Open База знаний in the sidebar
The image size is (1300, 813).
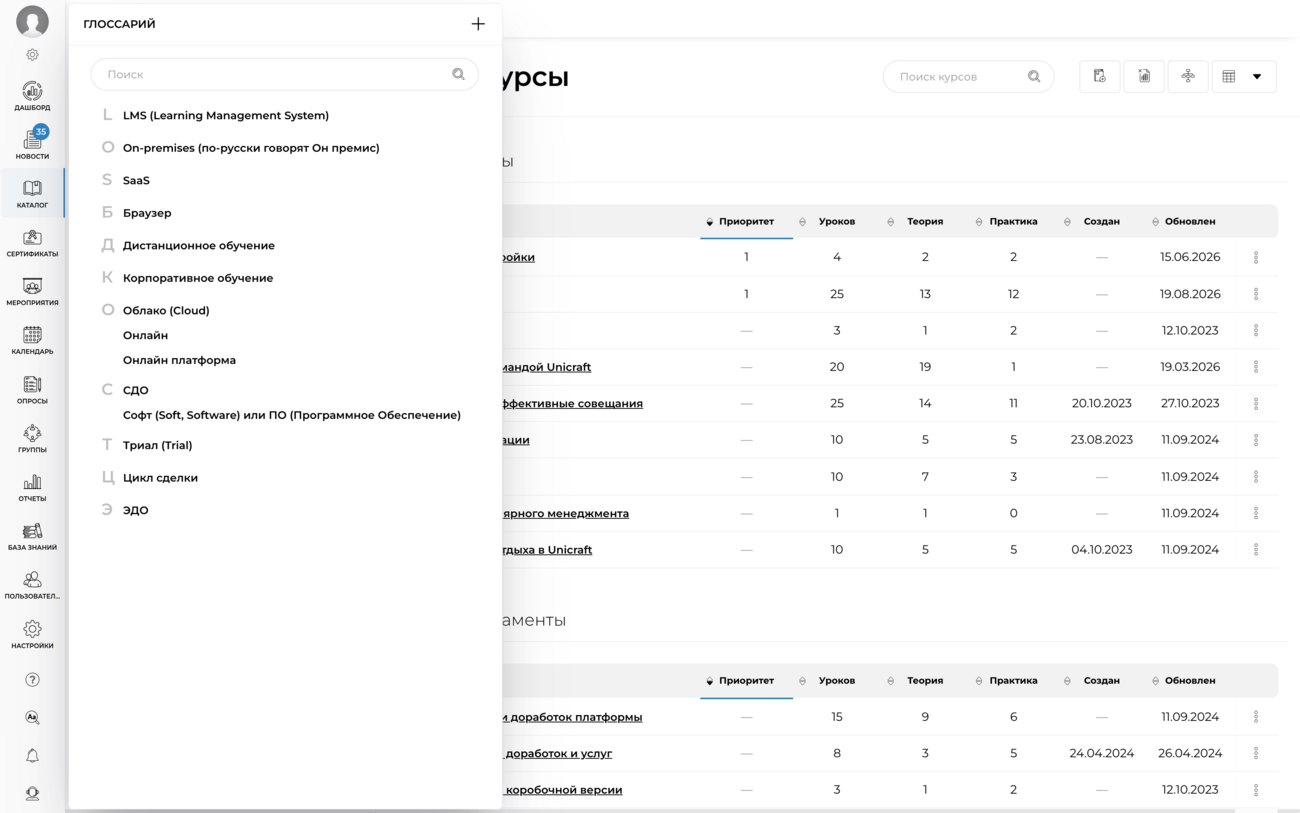coord(32,536)
